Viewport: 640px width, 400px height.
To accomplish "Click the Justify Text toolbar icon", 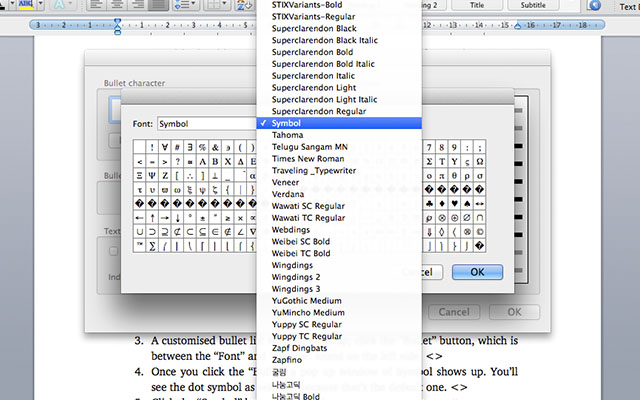I will pos(158,4).
